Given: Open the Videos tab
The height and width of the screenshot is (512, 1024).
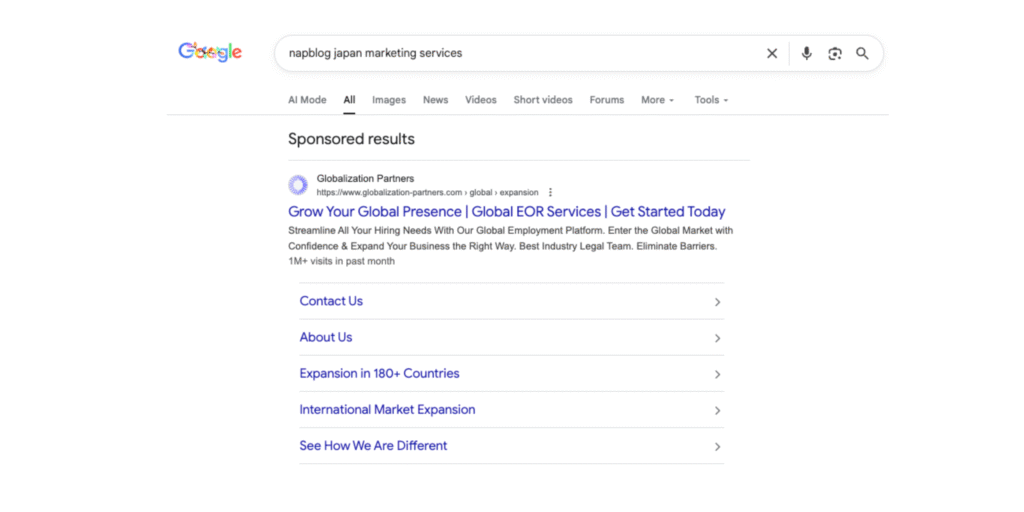Looking at the screenshot, I should [x=481, y=100].
